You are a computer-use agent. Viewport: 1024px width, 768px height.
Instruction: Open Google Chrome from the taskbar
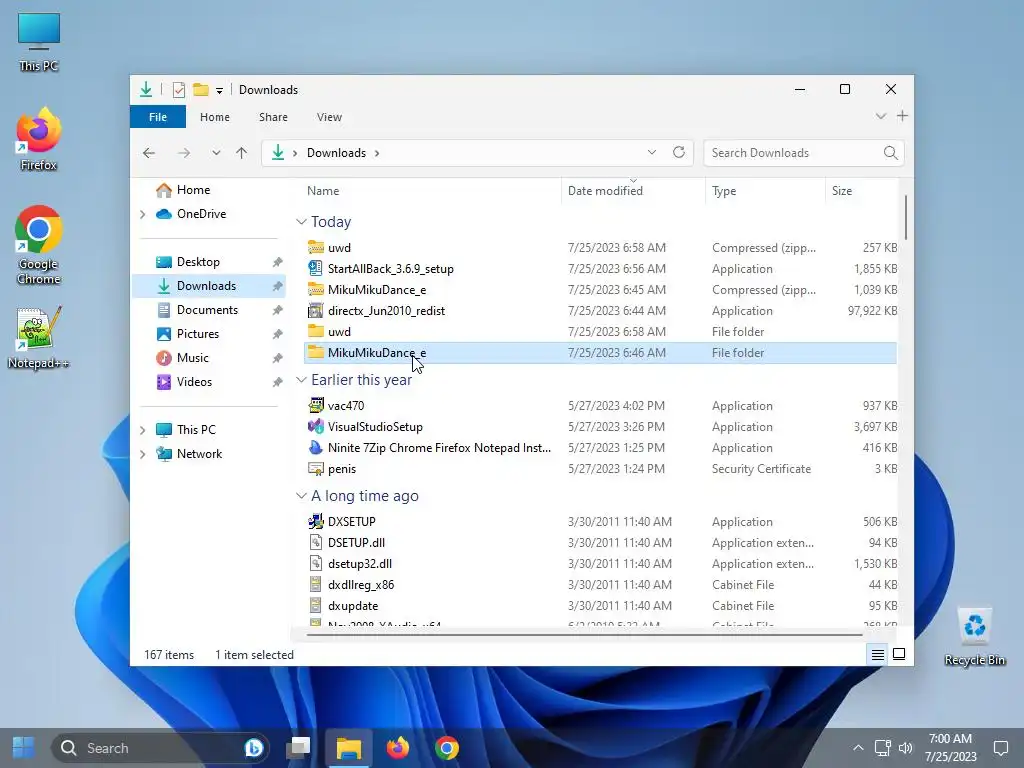click(x=447, y=748)
